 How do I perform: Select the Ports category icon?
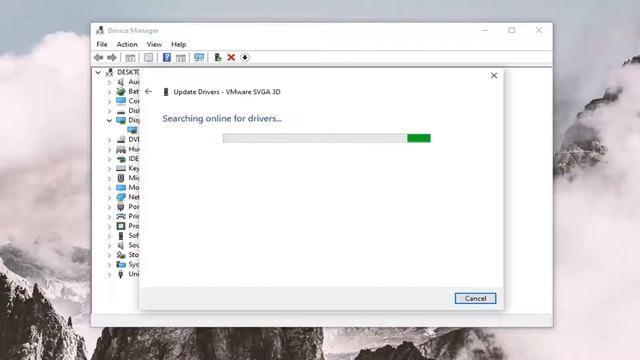(121, 207)
